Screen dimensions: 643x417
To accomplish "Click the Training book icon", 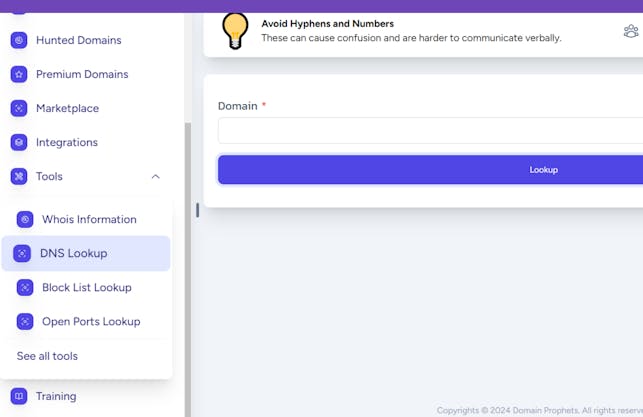I will [19, 396].
